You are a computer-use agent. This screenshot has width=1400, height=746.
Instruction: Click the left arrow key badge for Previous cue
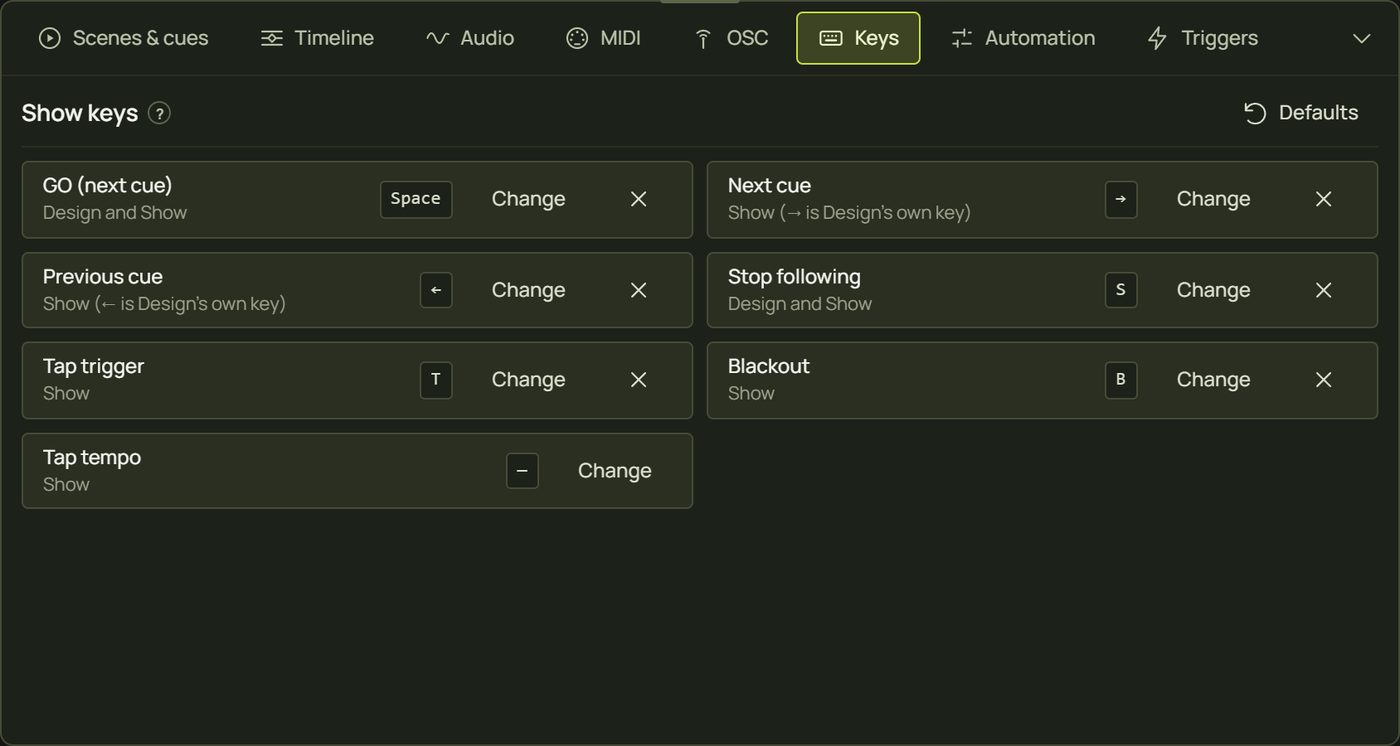click(x=436, y=290)
